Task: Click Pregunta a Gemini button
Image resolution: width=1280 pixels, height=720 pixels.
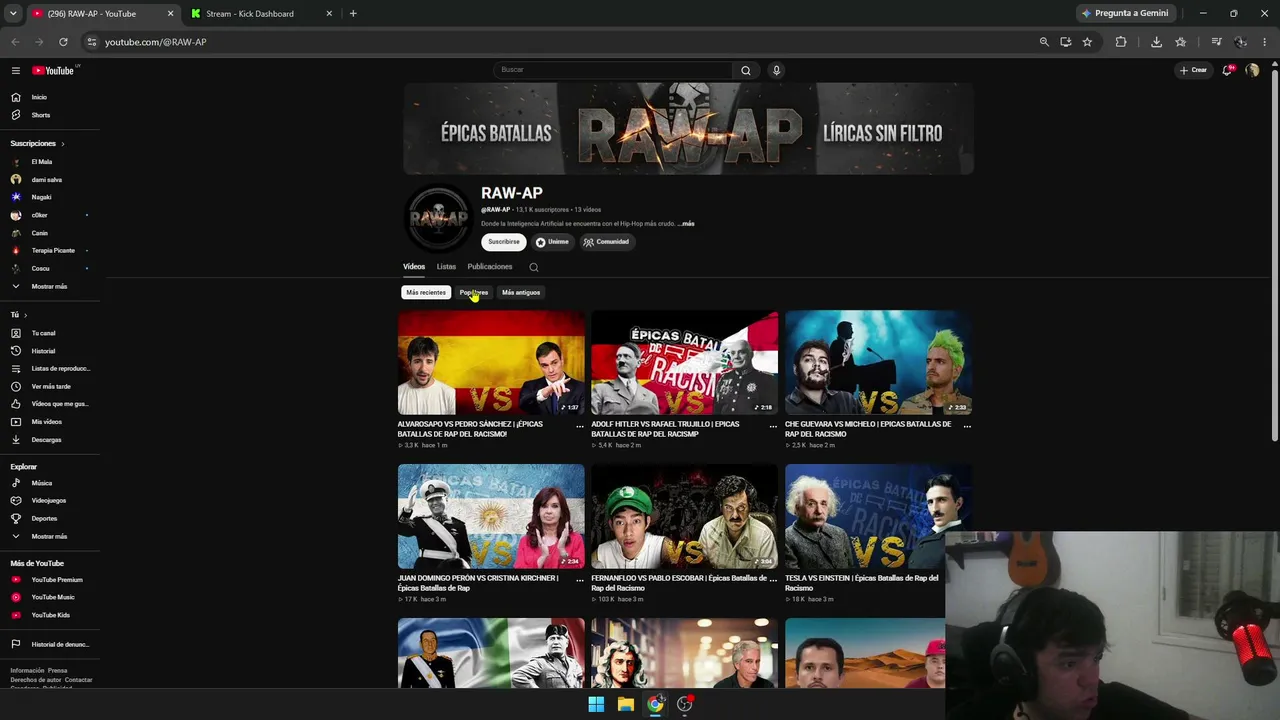Action: tap(1125, 14)
